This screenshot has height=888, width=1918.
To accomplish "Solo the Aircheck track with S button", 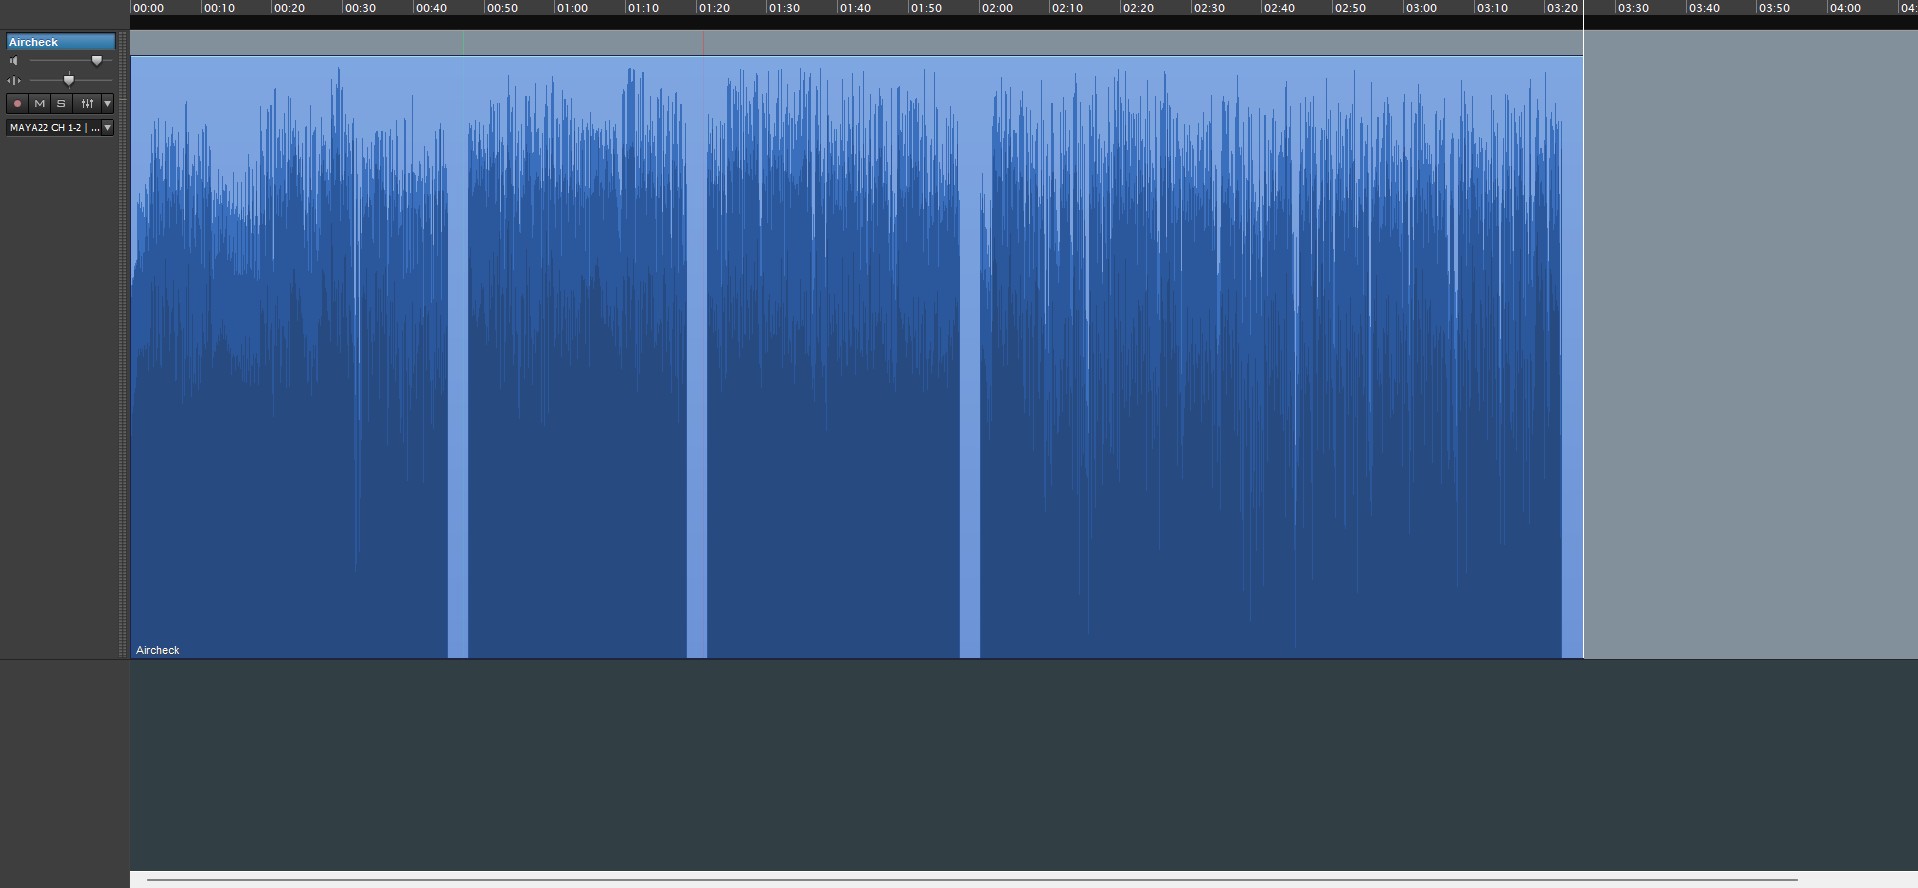I will click(61, 103).
